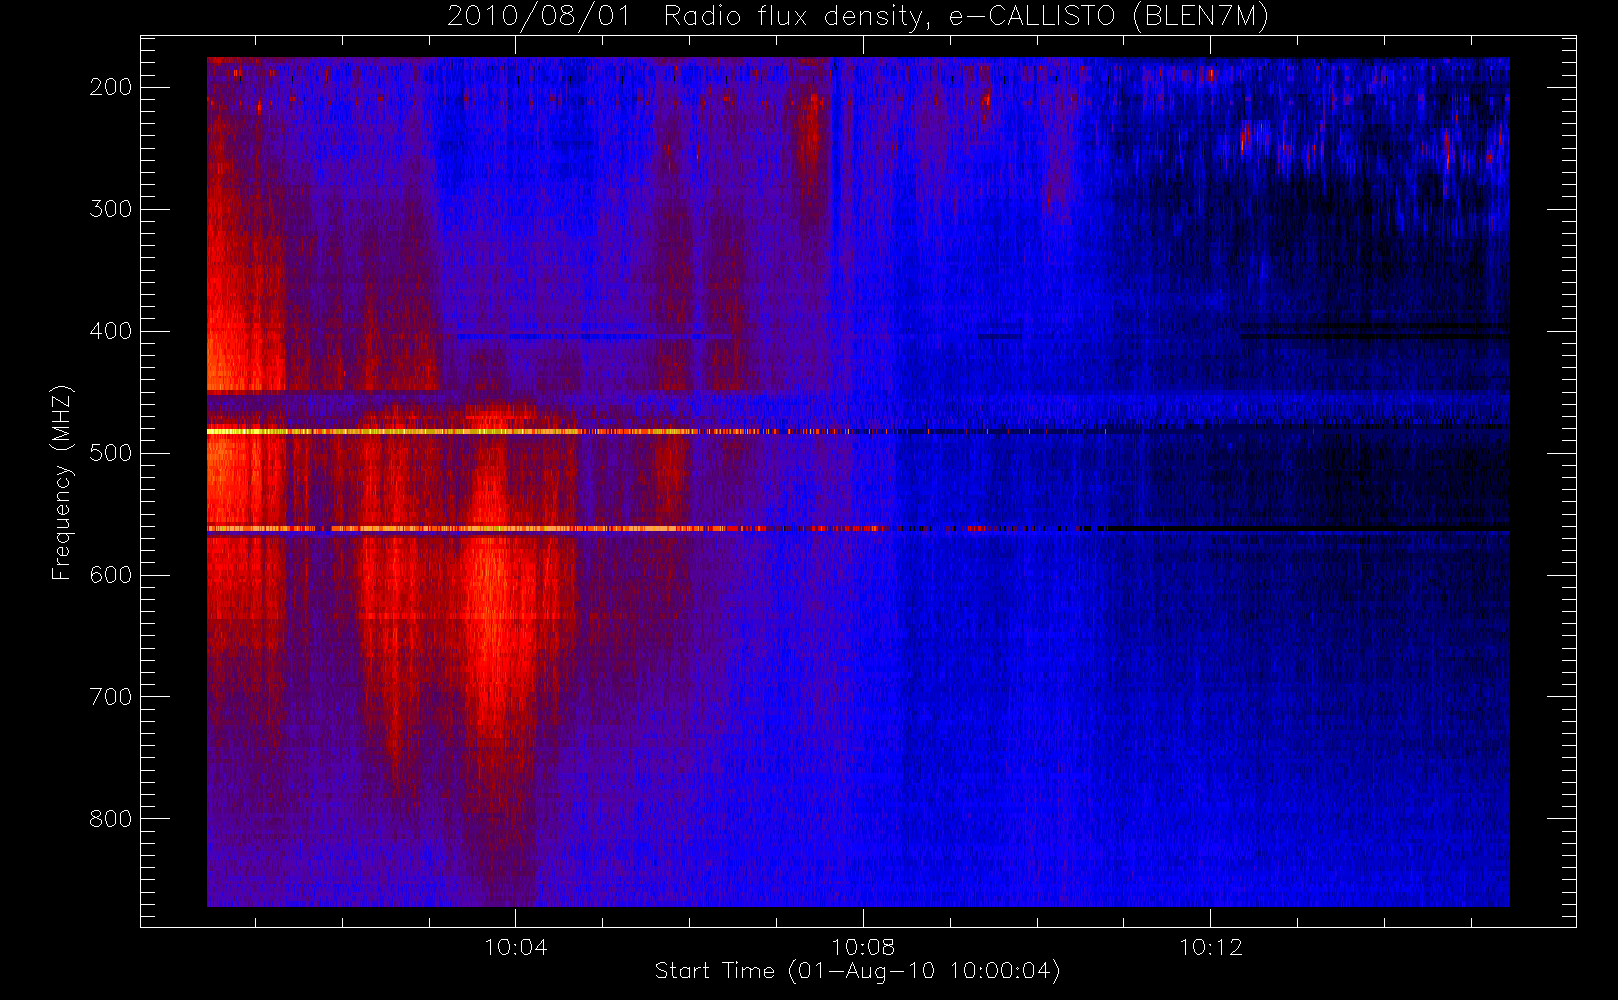Viewport: 1618px width, 1000px height.
Task: Click the plot title mentioning e-CALLISTO (BLEN7M)
Action: point(857,17)
